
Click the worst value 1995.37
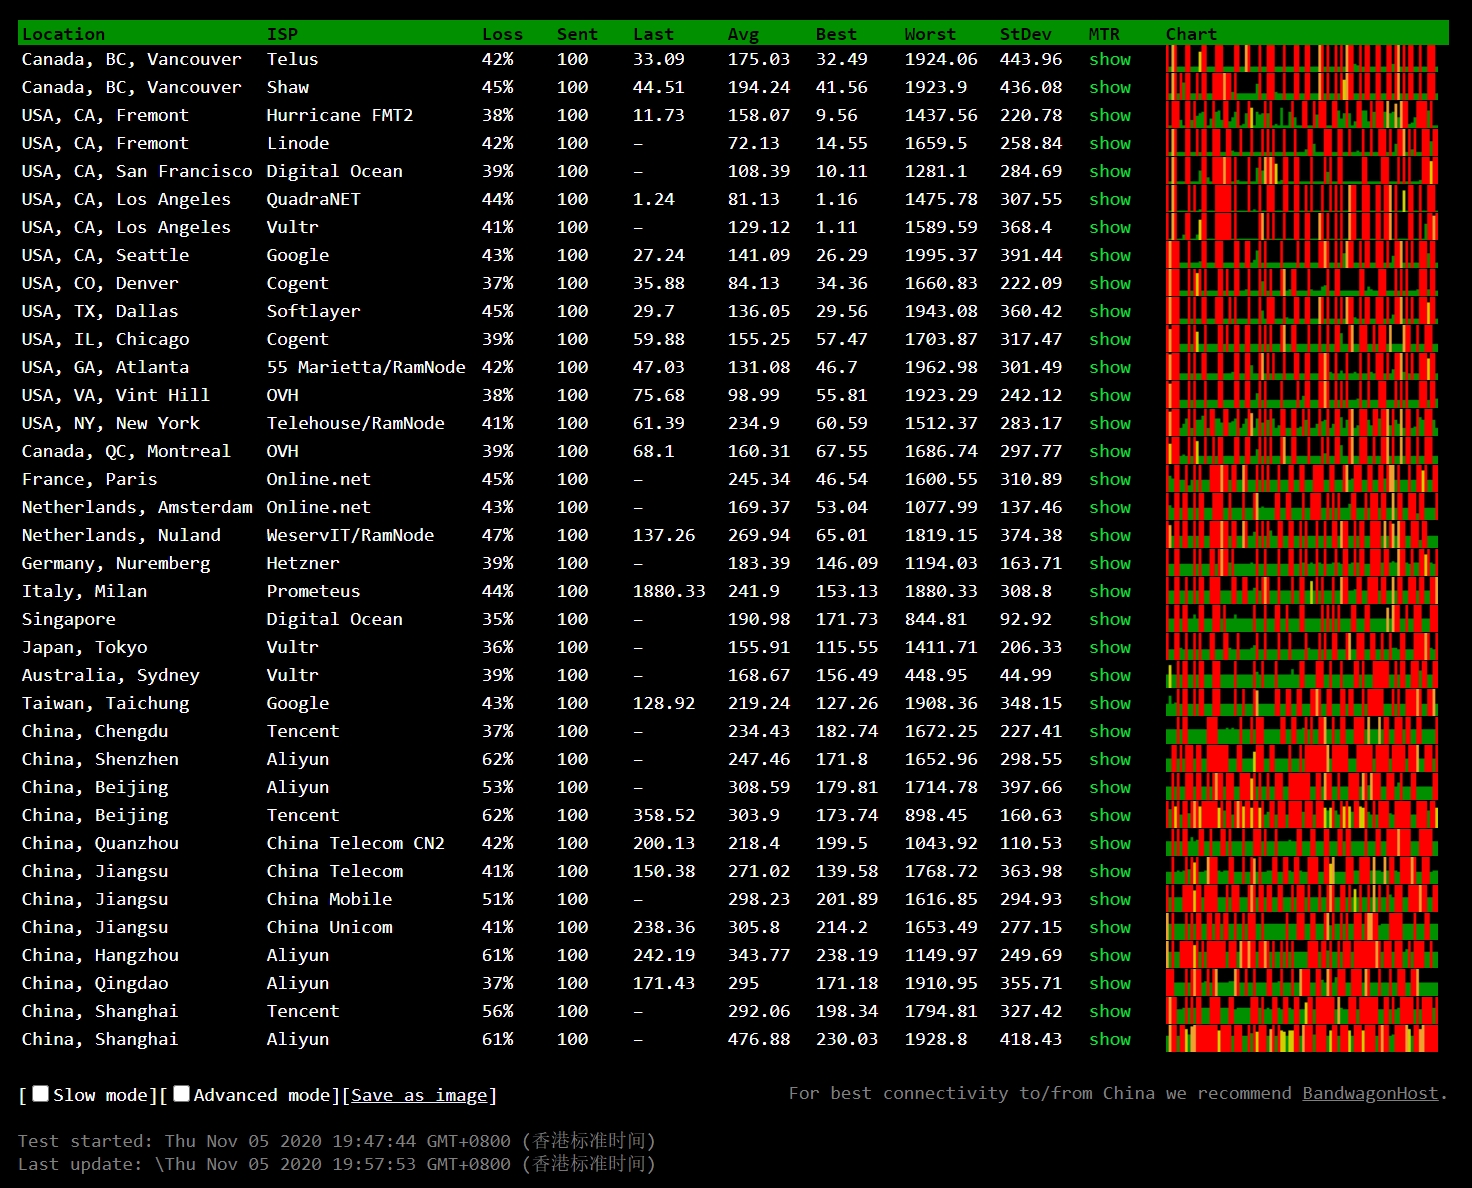(x=941, y=255)
